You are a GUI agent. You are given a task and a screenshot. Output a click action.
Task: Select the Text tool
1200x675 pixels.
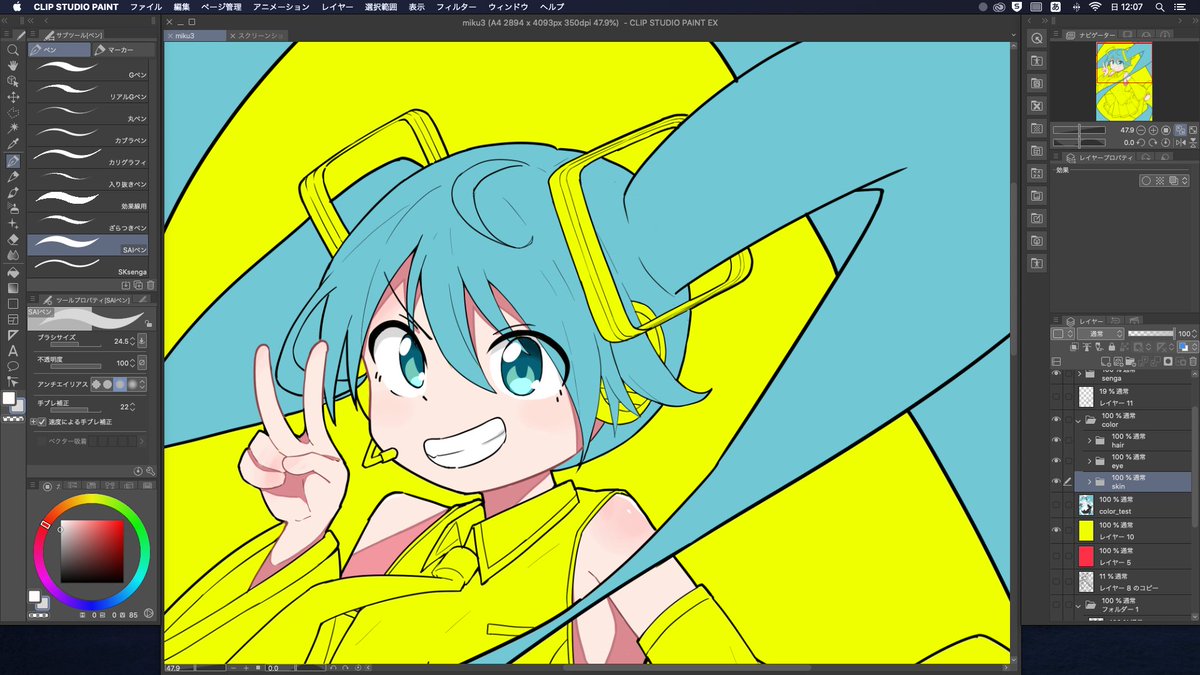(13, 351)
